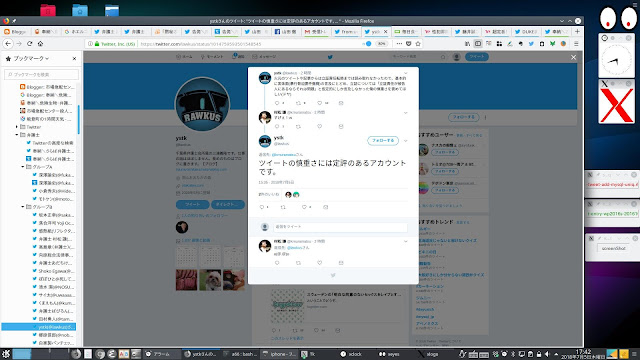Screen dimensions: 640x360
Task: Reload the page with the refresh icon
Action: 29,44
